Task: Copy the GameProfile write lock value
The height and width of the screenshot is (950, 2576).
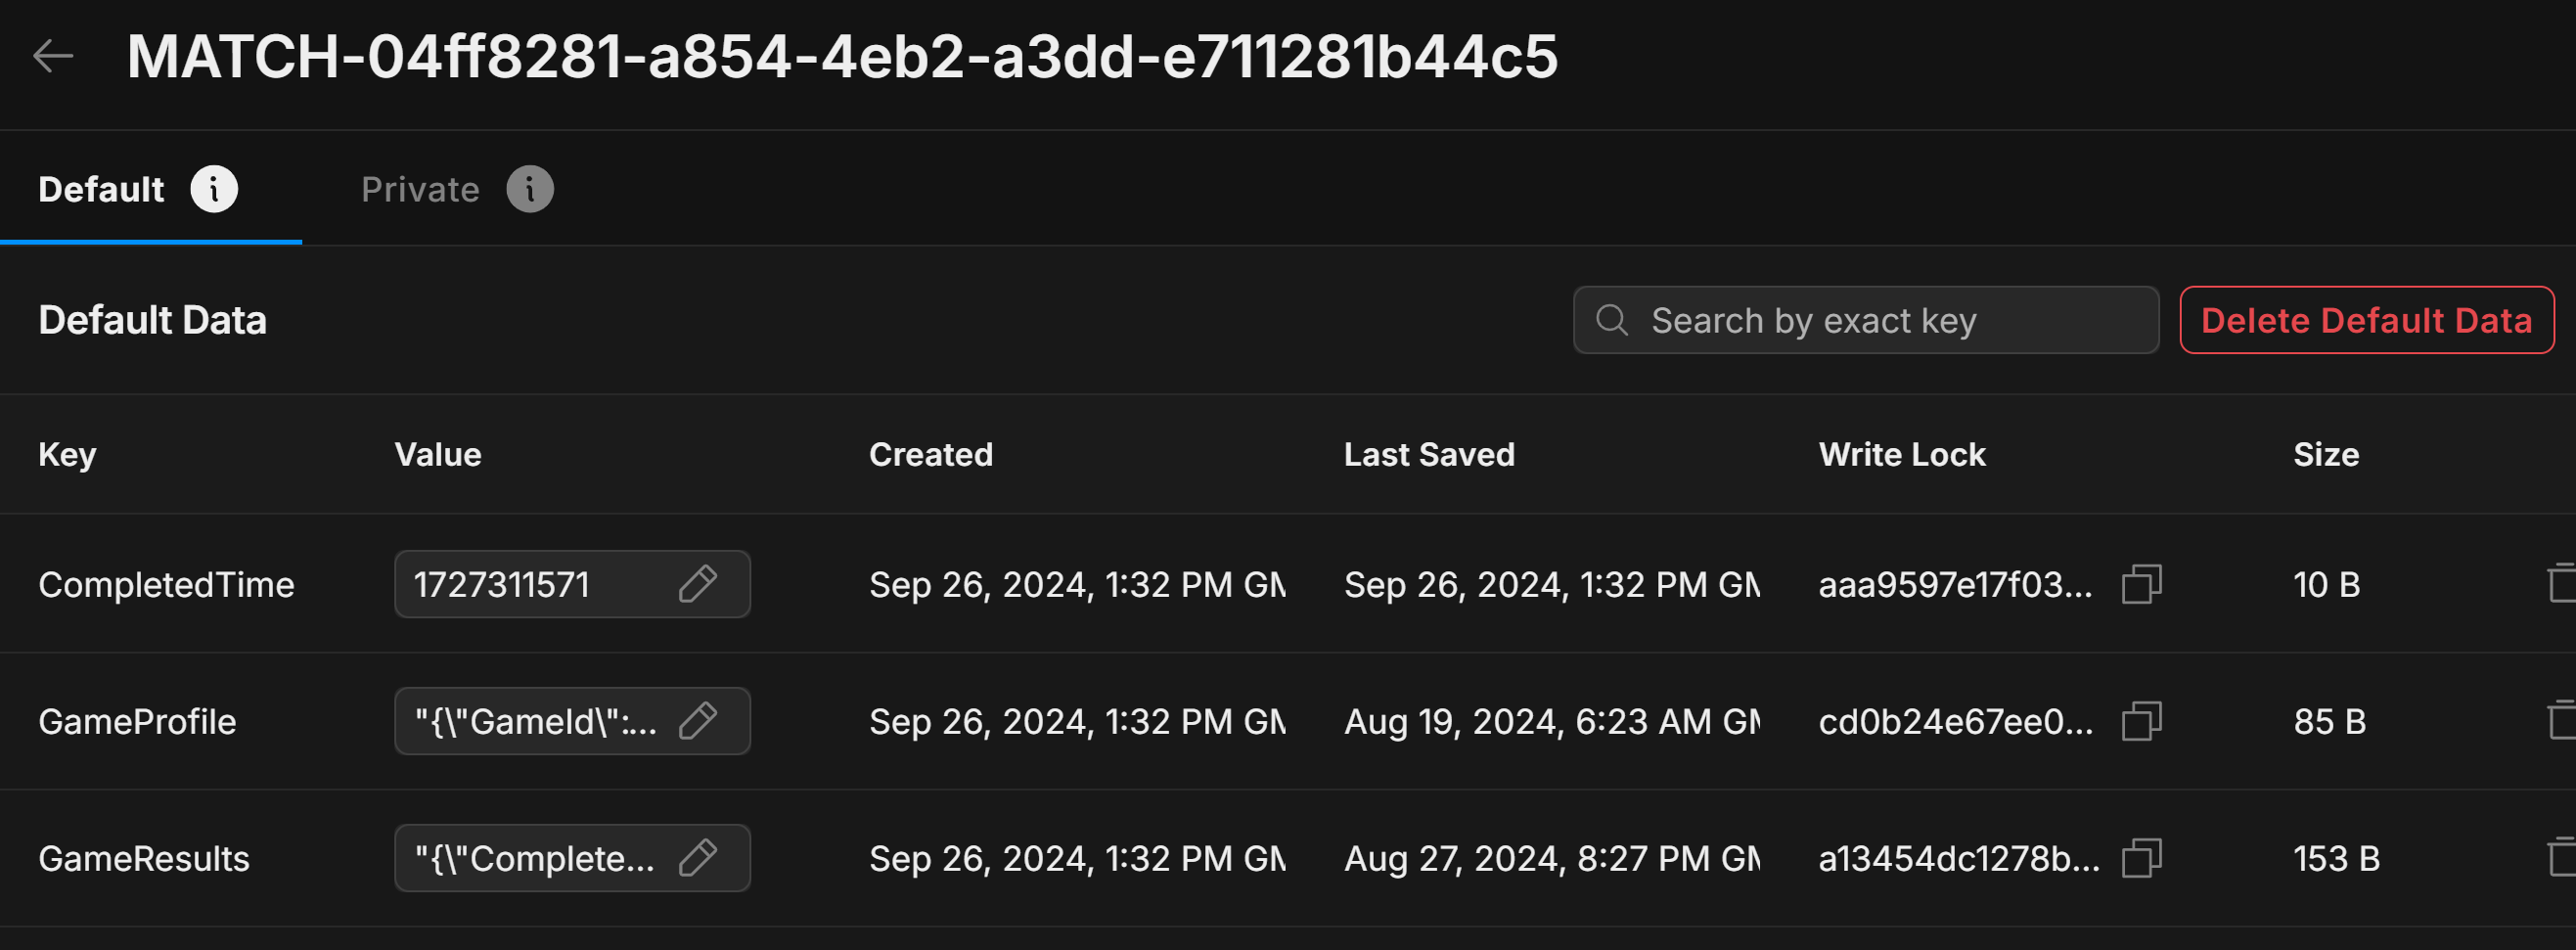Action: (2140, 720)
